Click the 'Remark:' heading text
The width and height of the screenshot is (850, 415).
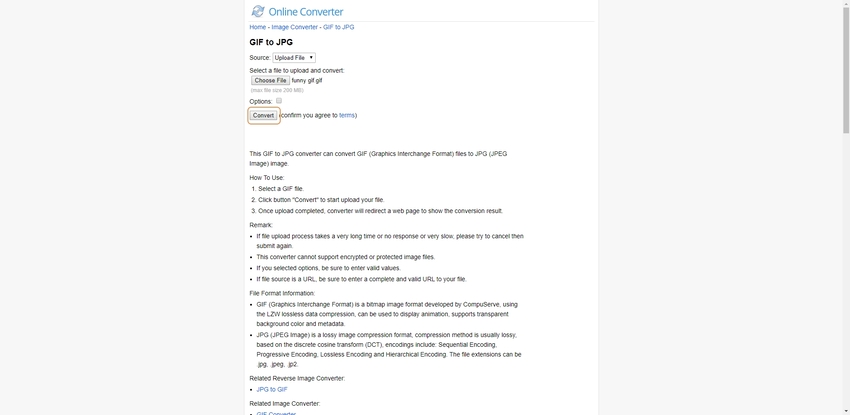click(x=261, y=225)
